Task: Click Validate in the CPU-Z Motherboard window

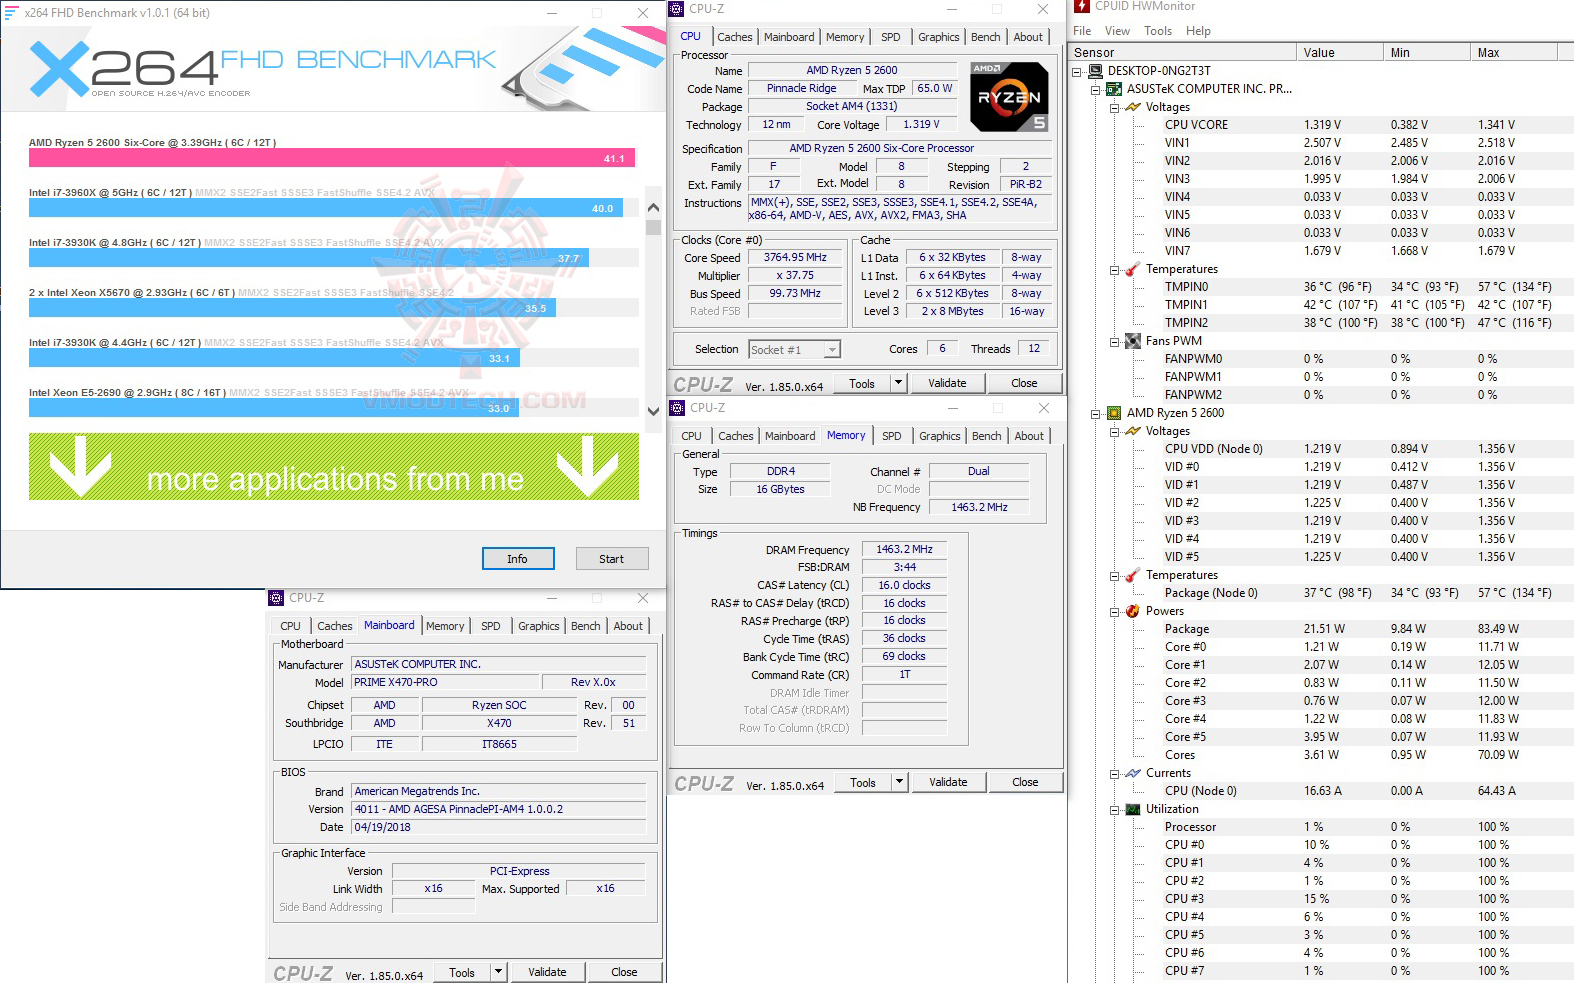Action: 547,972
